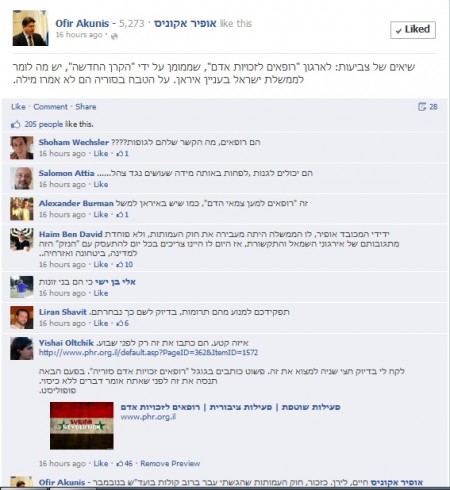Viewport: 450px width, 490px height.
Task: Click Remove Preview on Vishai's comment
Action: tap(170, 464)
